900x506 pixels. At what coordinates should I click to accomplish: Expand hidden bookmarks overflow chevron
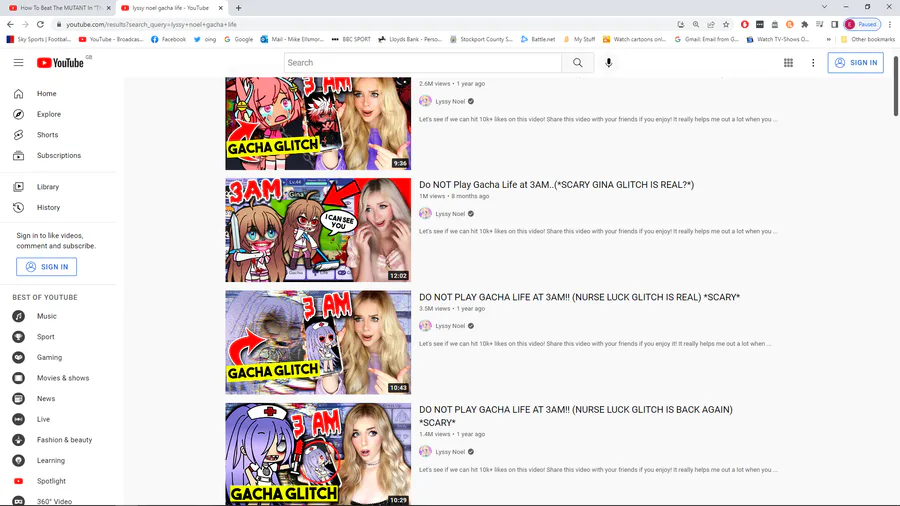828,40
